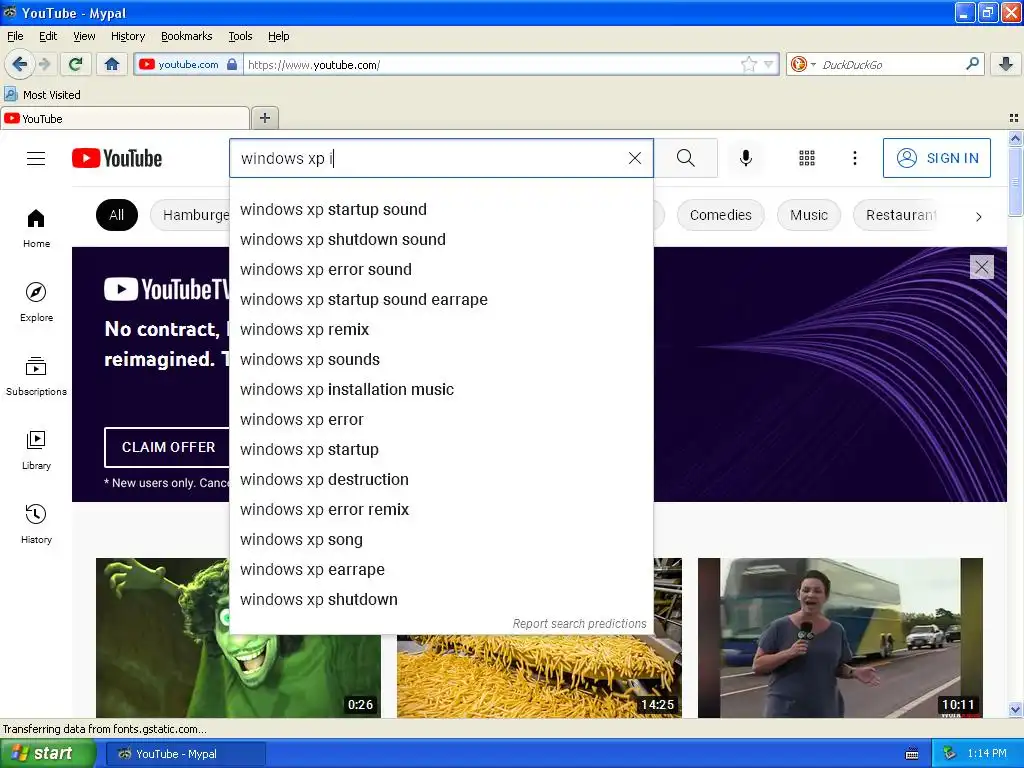Open the downloads arrow icon
The width and height of the screenshot is (1024, 768).
pos(1006,64)
